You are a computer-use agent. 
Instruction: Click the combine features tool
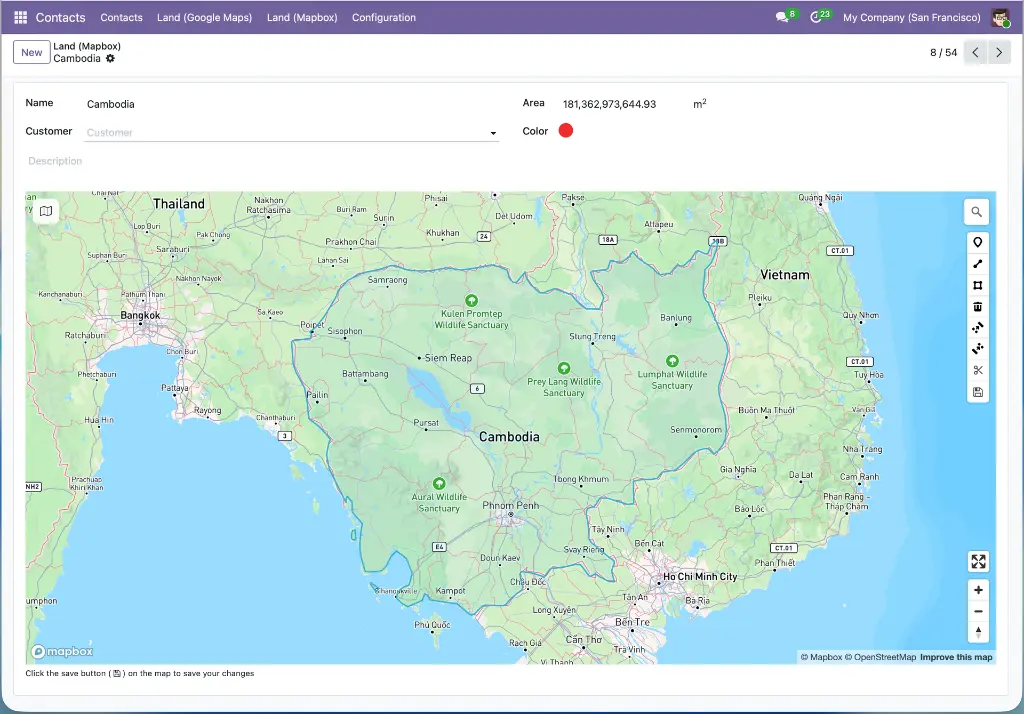(x=978, y=328)
